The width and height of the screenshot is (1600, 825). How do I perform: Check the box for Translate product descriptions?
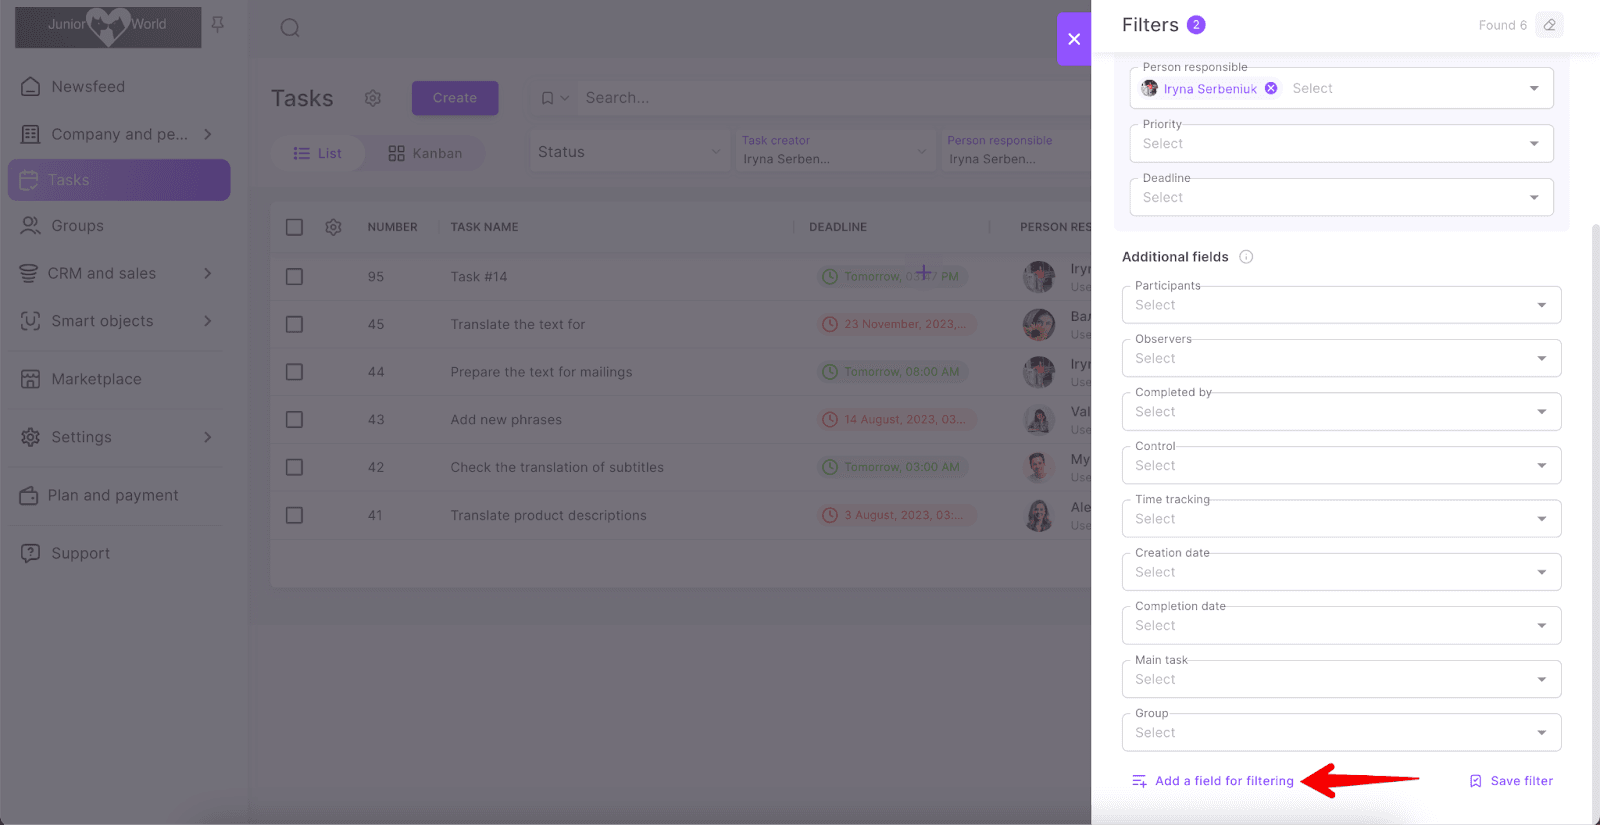(294, 515)
